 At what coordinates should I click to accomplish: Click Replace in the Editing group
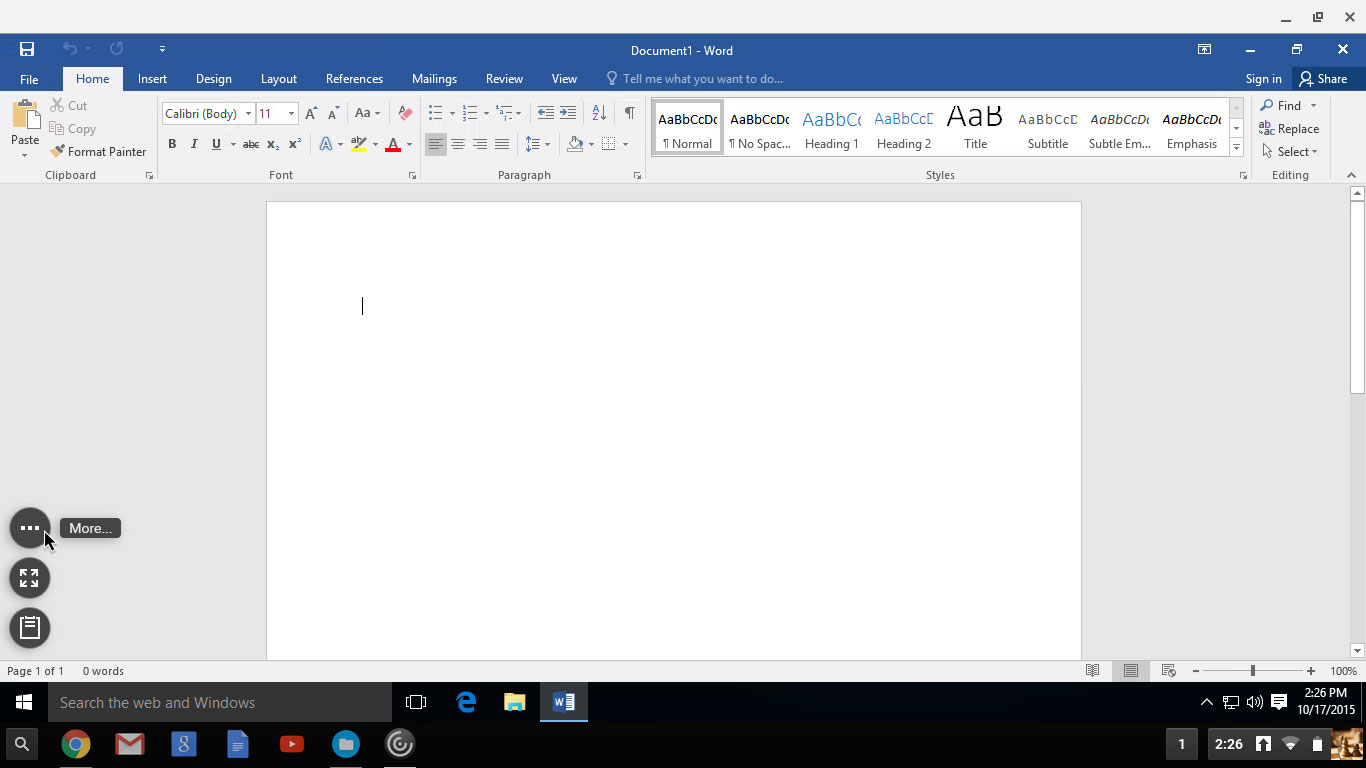[1289, 128]
